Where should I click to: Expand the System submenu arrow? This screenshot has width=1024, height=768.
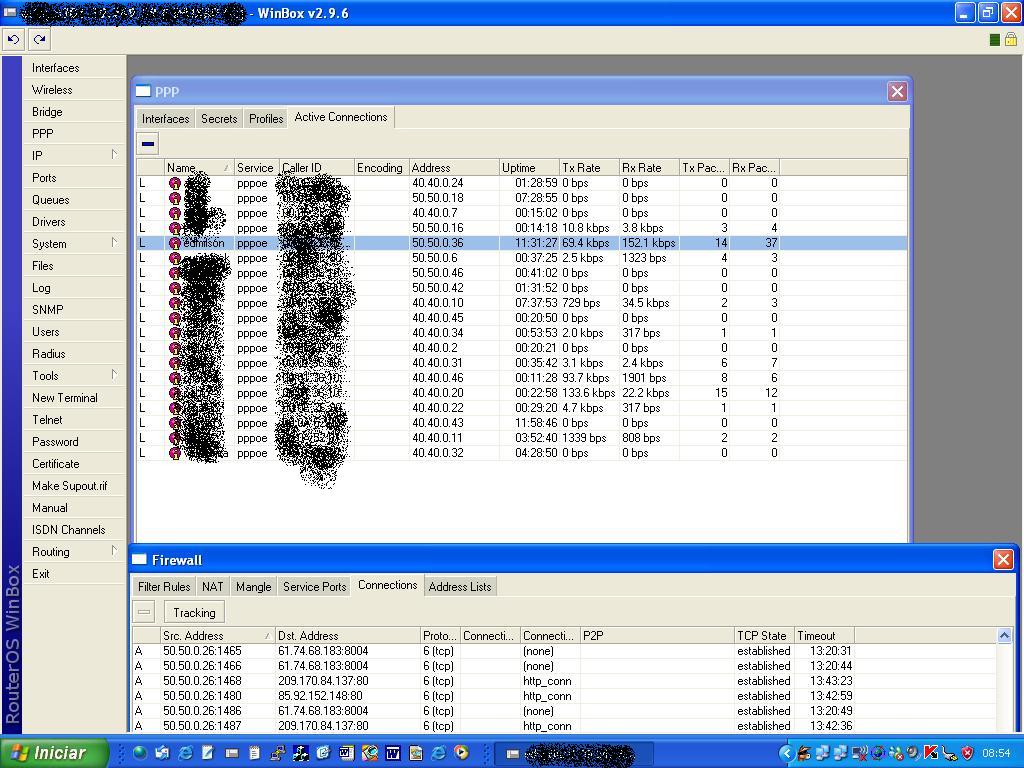tap(114, 242)
